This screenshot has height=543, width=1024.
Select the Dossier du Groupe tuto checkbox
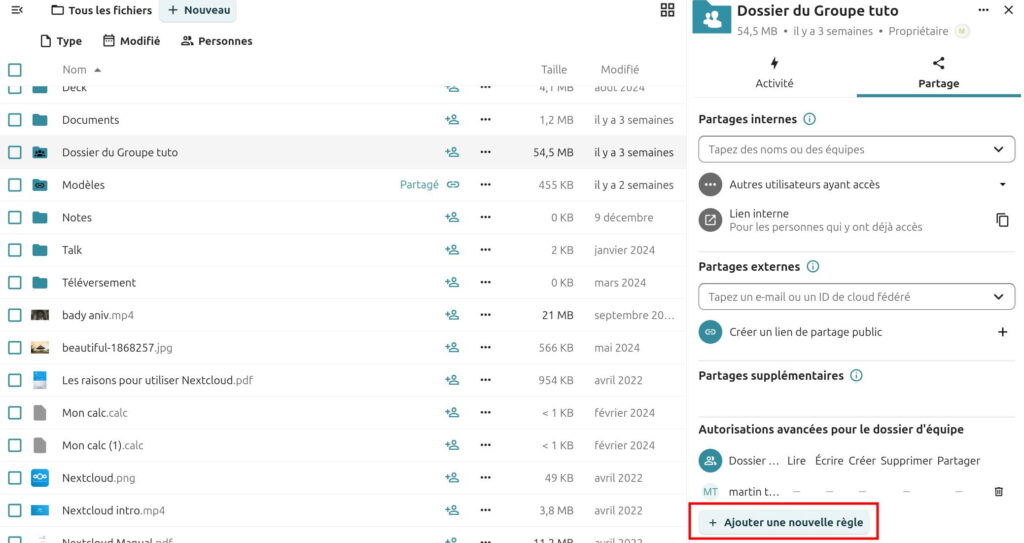click(x=15, y=152)
